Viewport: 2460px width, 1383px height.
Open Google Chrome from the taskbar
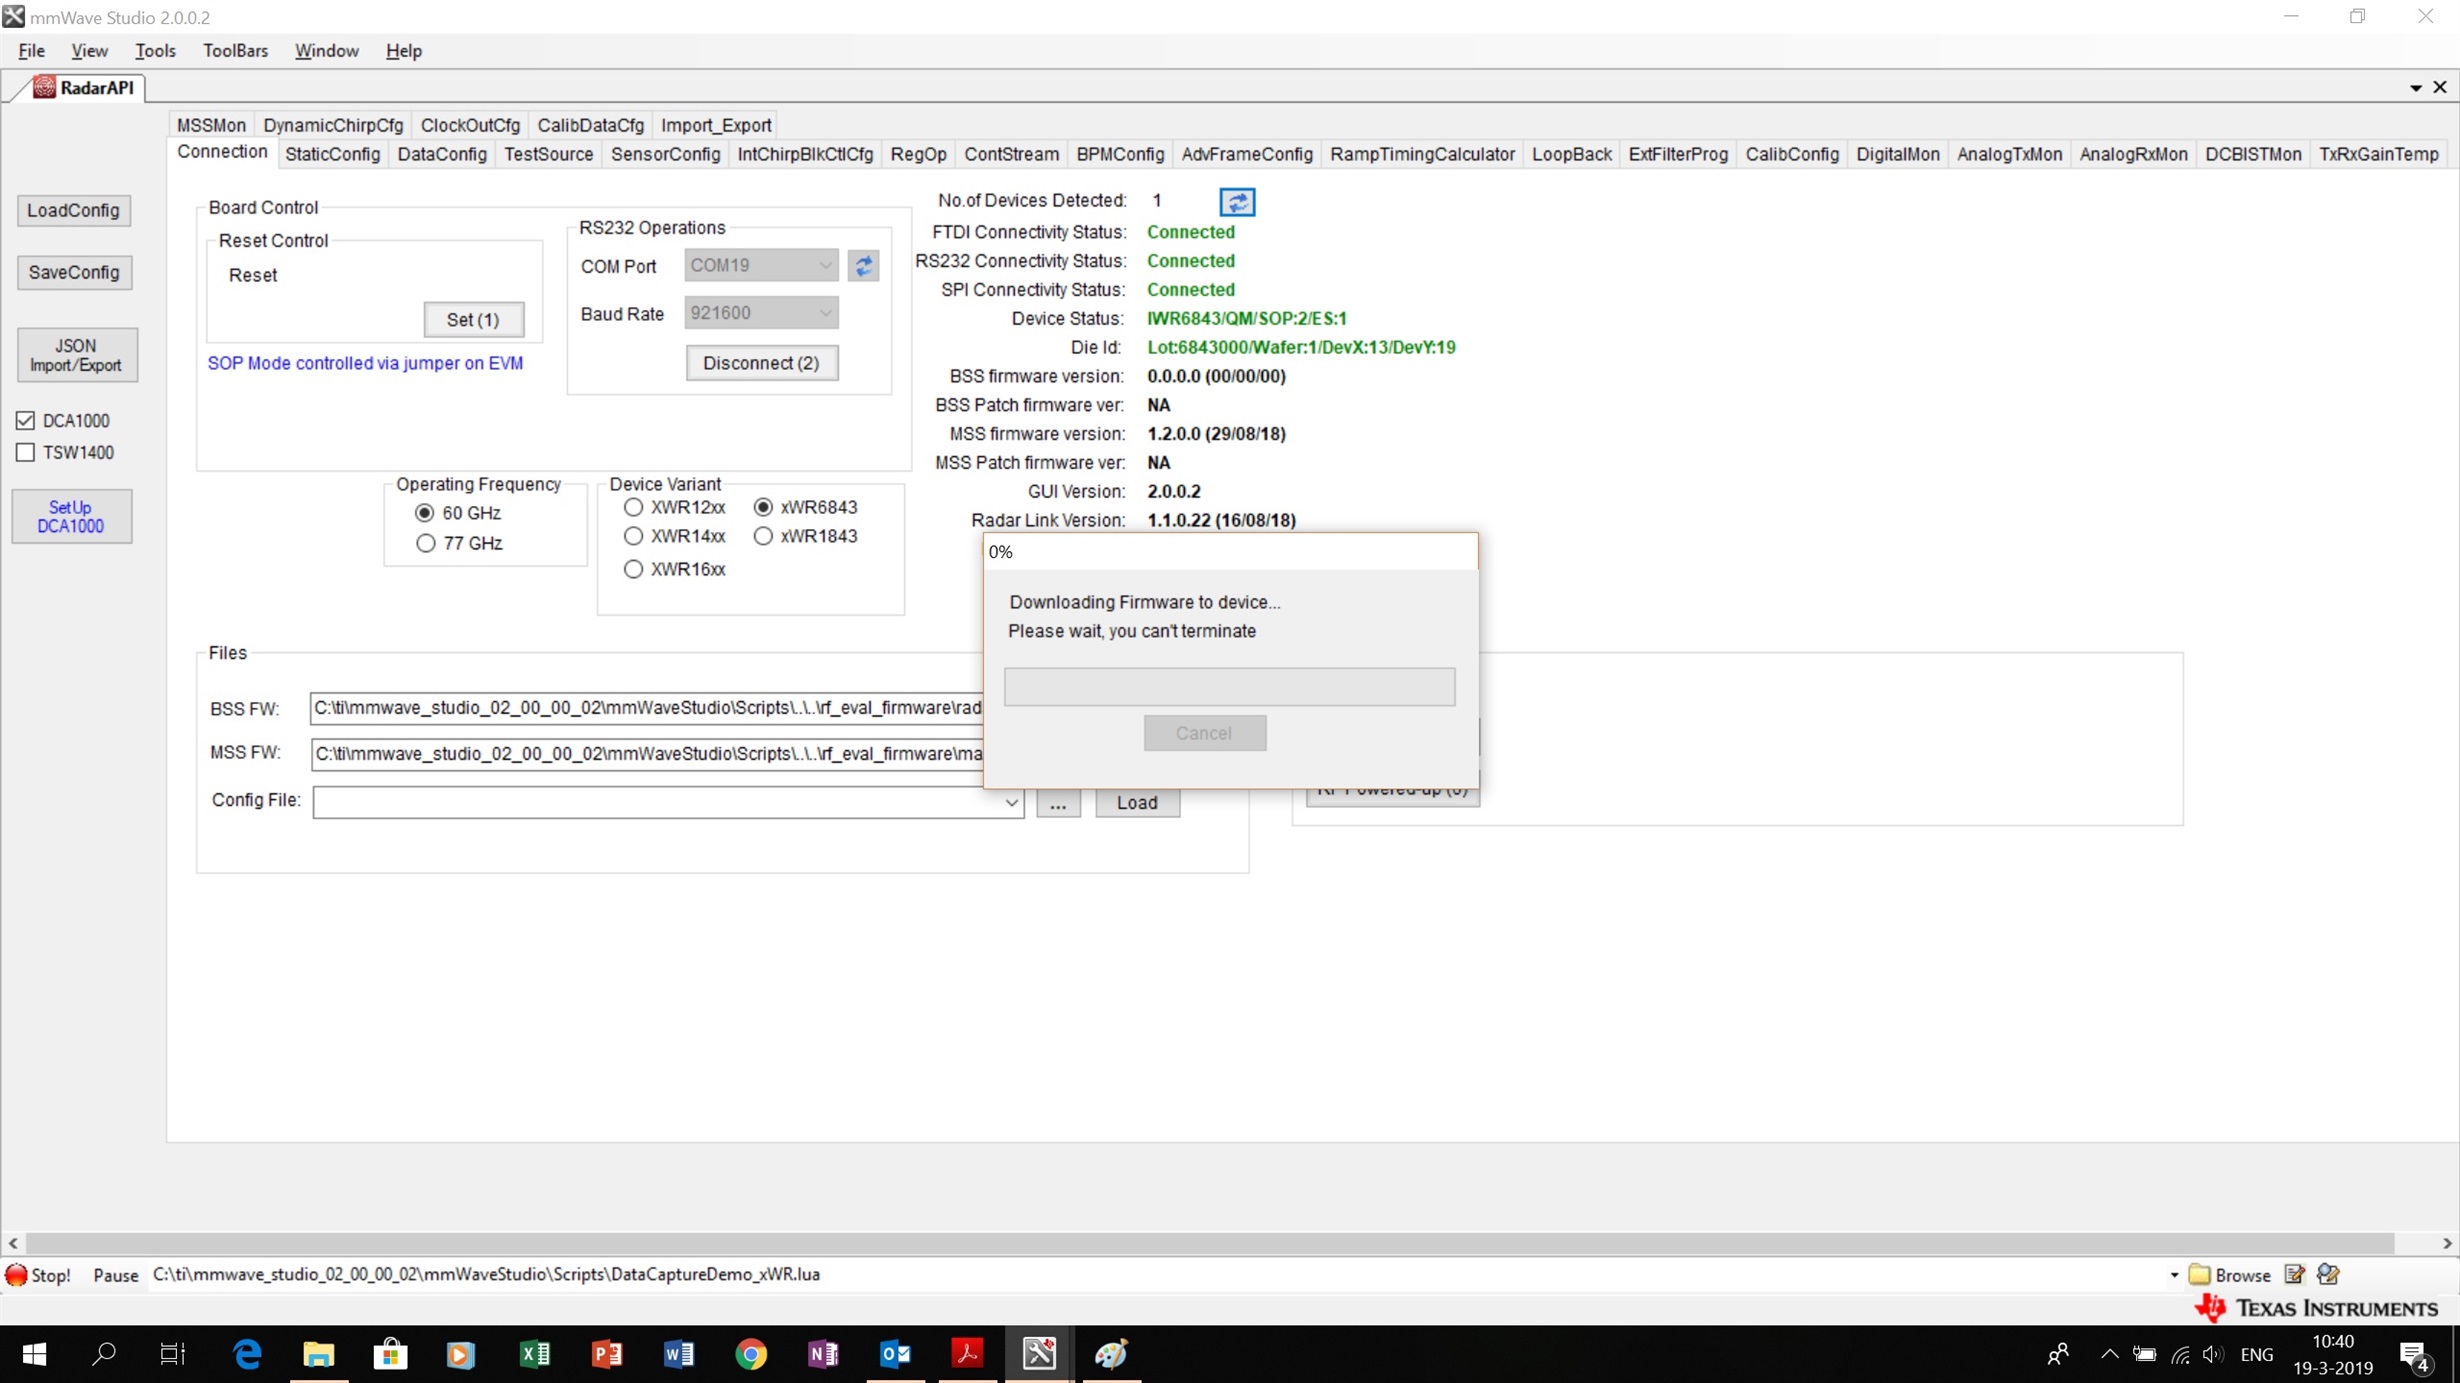coord(751,1354)
